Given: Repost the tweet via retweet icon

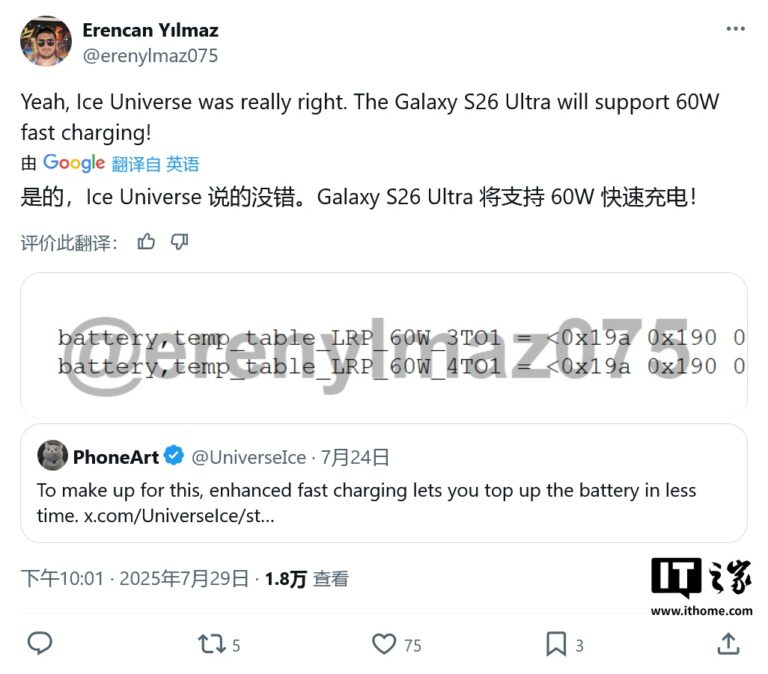Looking at the screenshot, I should pyautogui.click(x=212, y=644).
